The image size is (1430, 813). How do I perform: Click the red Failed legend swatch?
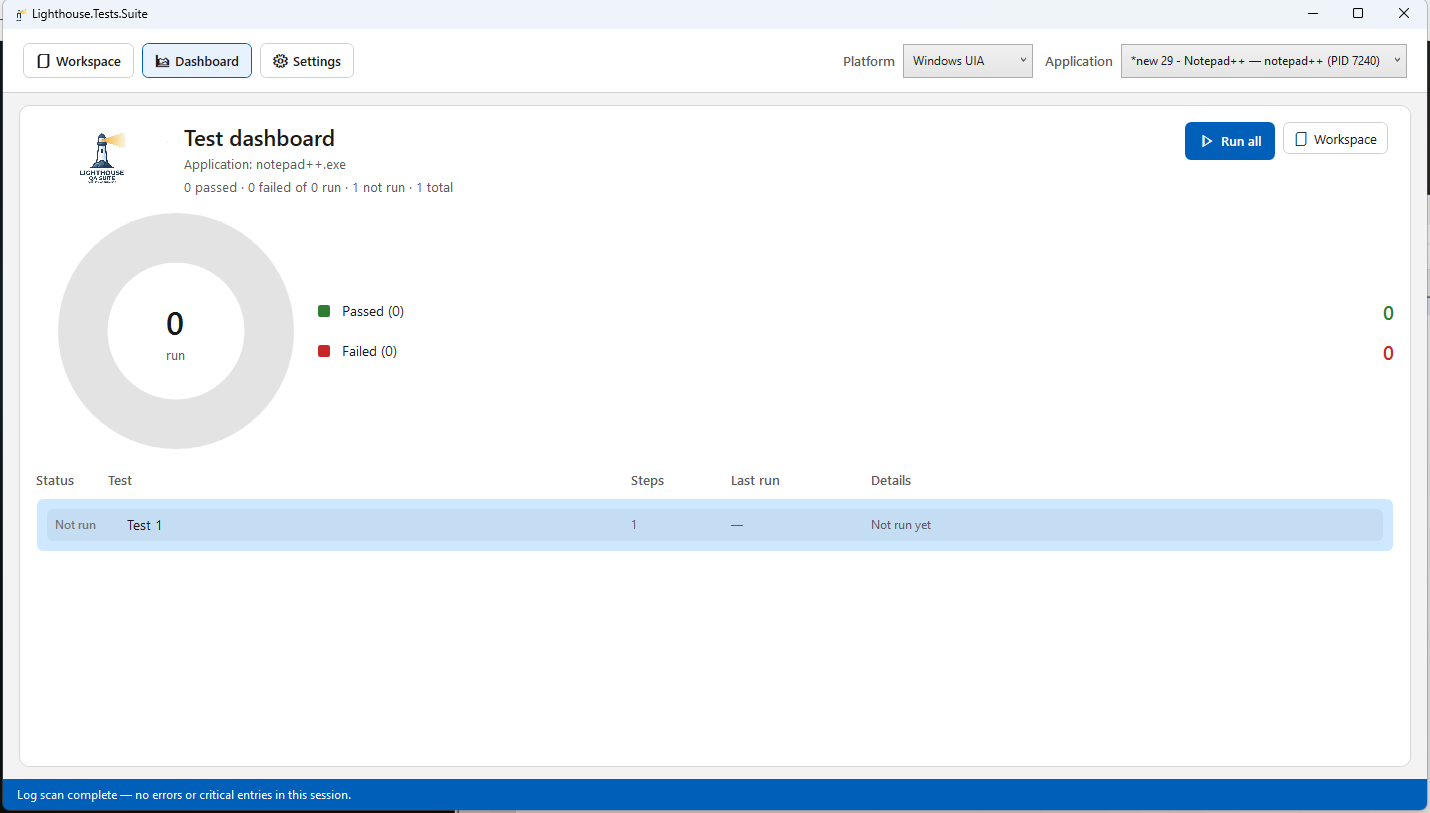pyautogui.click(x=324, y=351)
